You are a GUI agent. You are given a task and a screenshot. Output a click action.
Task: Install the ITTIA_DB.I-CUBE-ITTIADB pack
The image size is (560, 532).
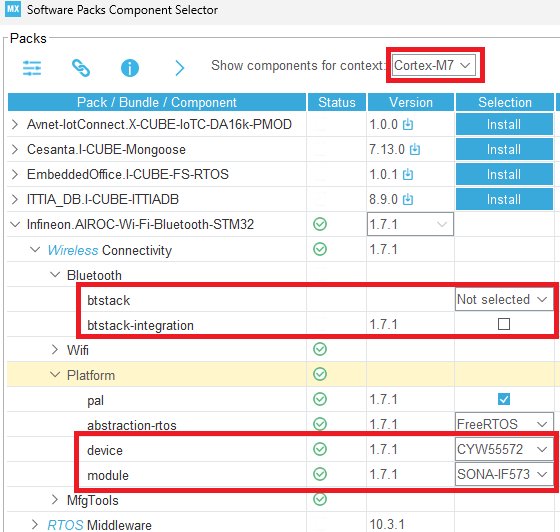tap(504, 199)
